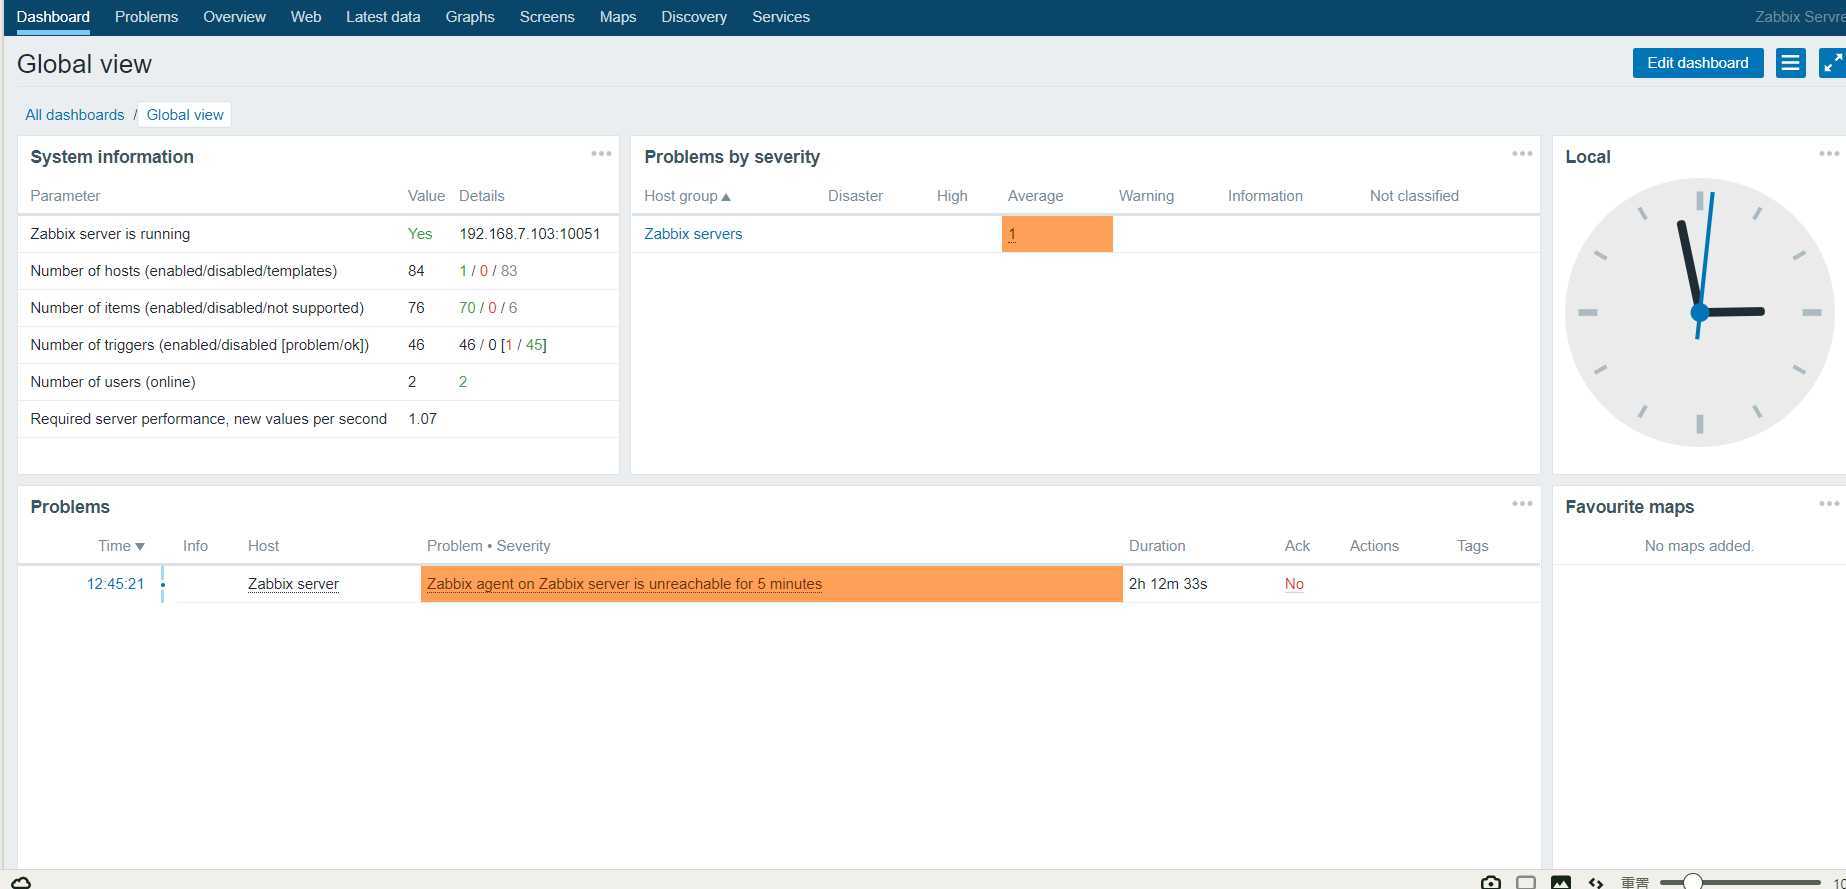This screenshot has height=889, width=1846.
Task: Click the code brackets icon in status bar
Action: 1596,882
